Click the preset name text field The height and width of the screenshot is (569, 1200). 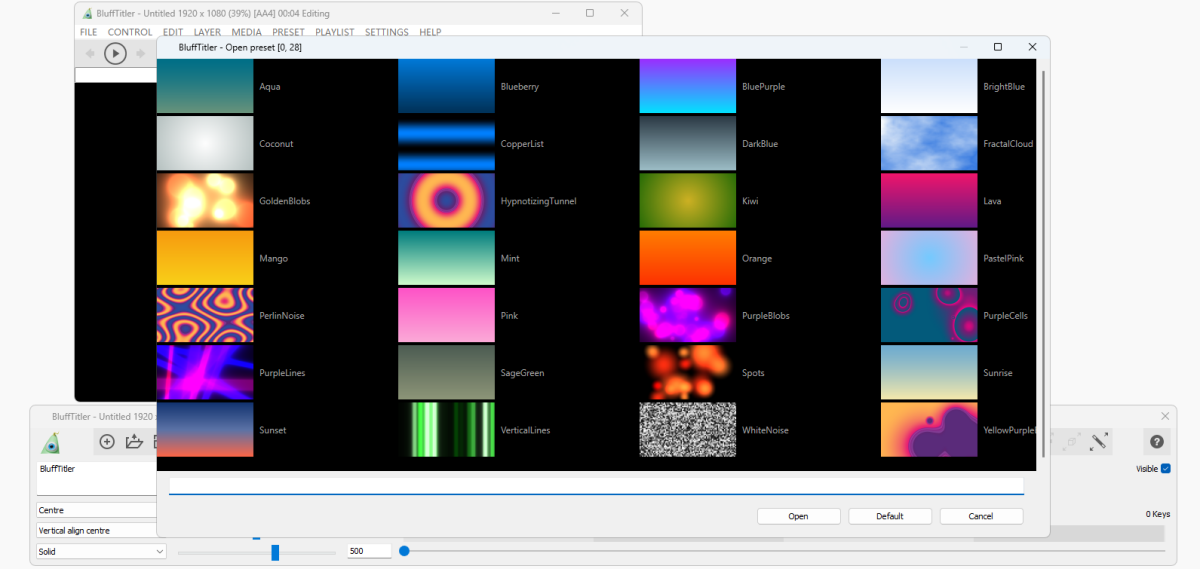[596, 486]
